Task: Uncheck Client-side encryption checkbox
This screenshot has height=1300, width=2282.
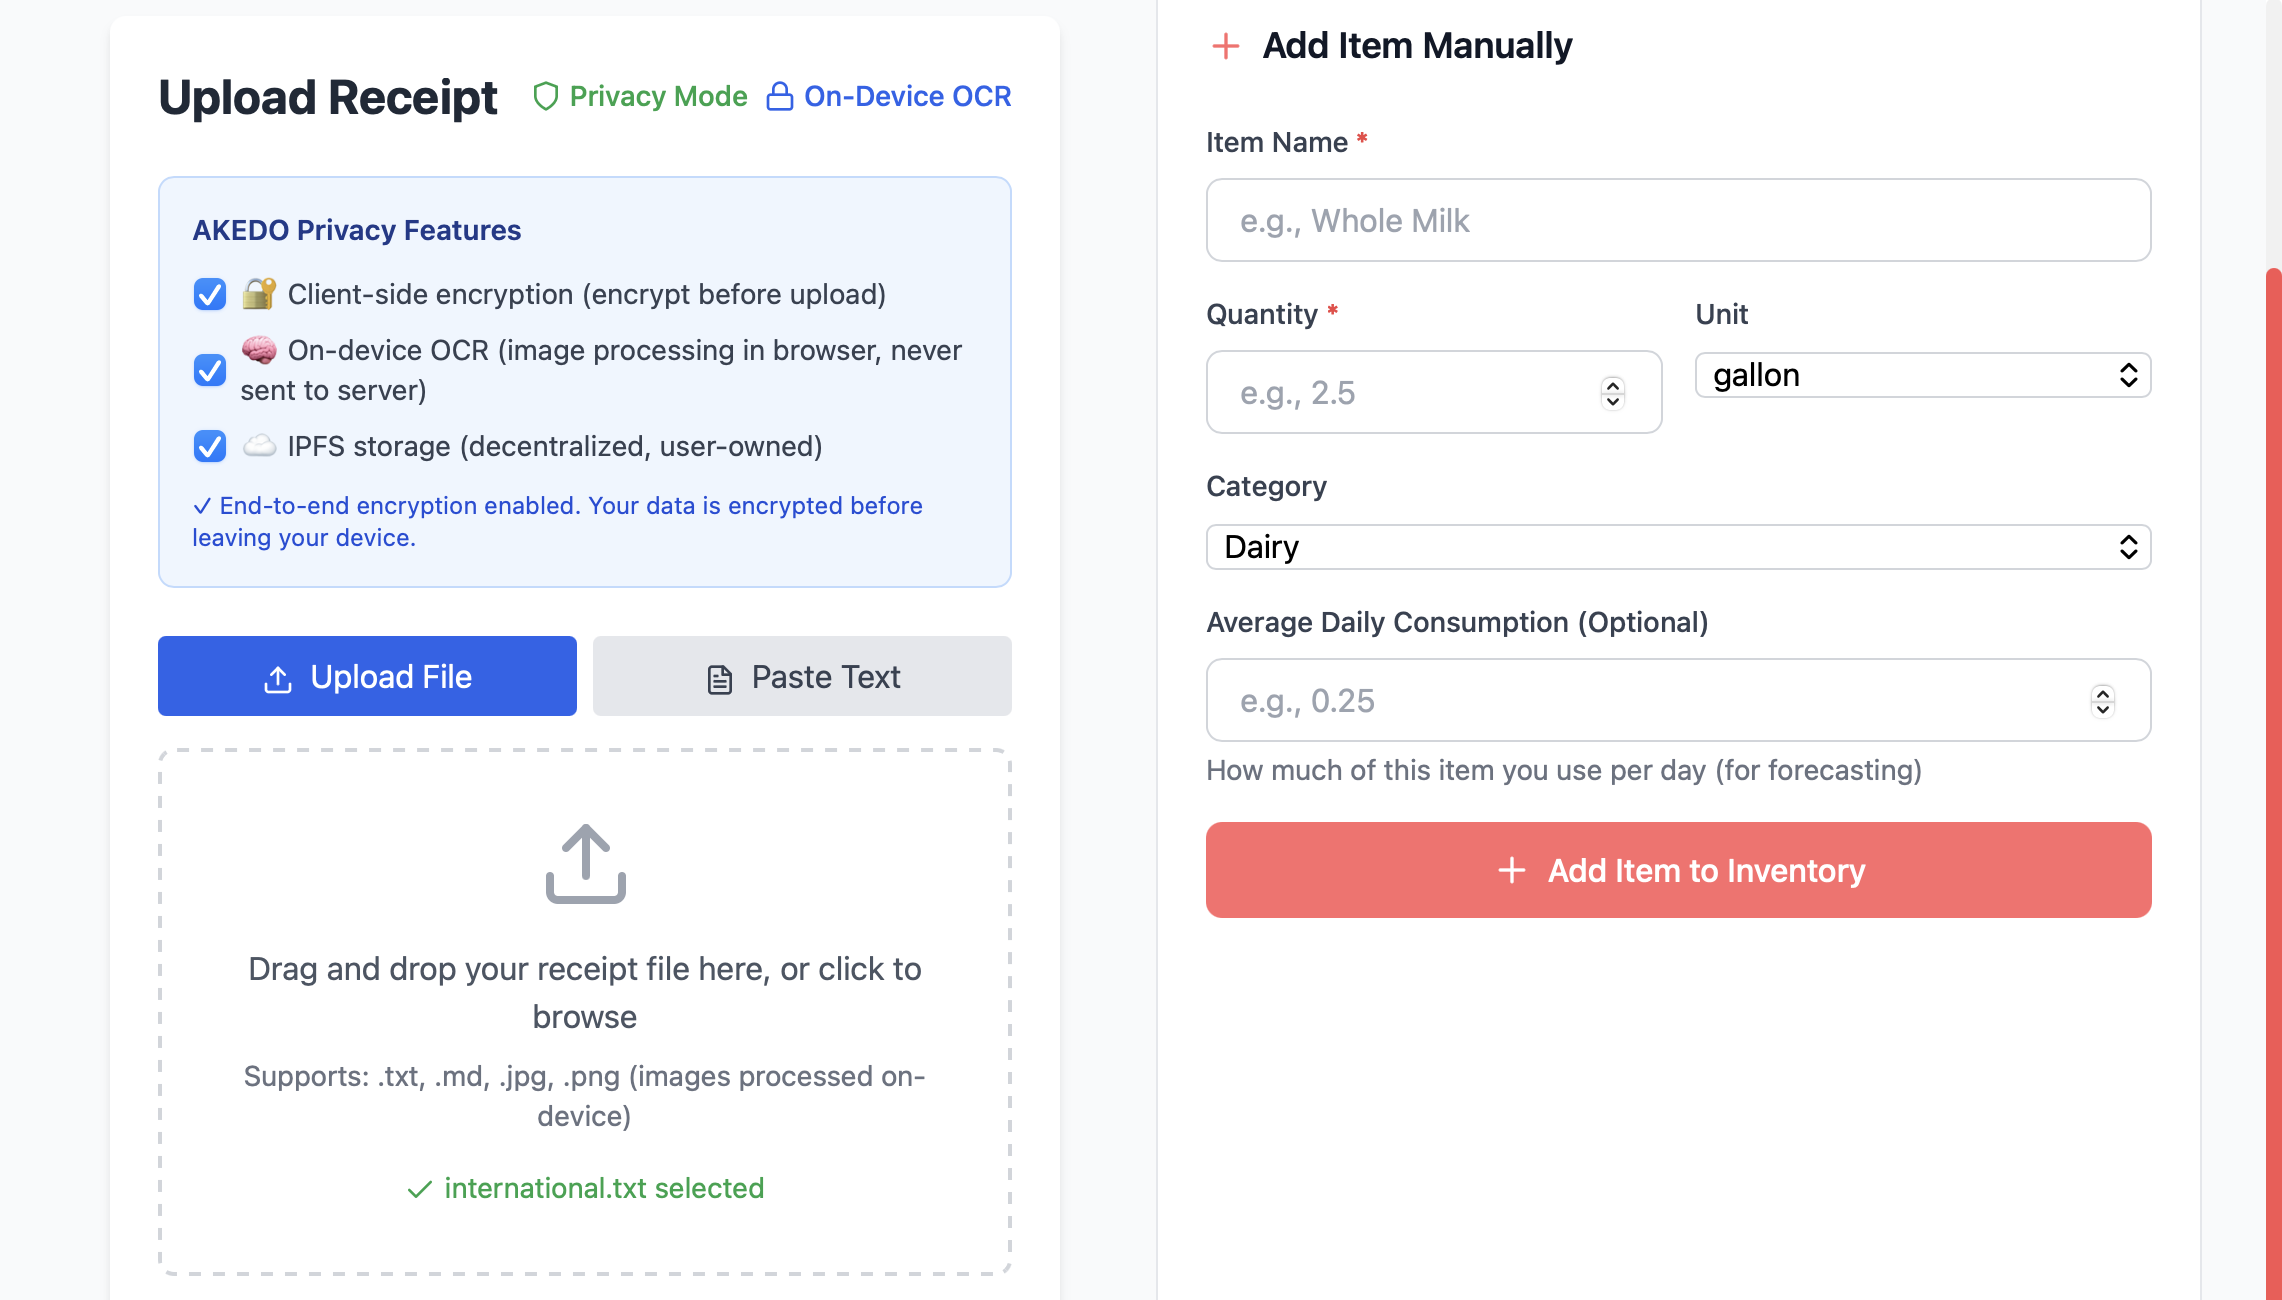Action: coord(210,294)
